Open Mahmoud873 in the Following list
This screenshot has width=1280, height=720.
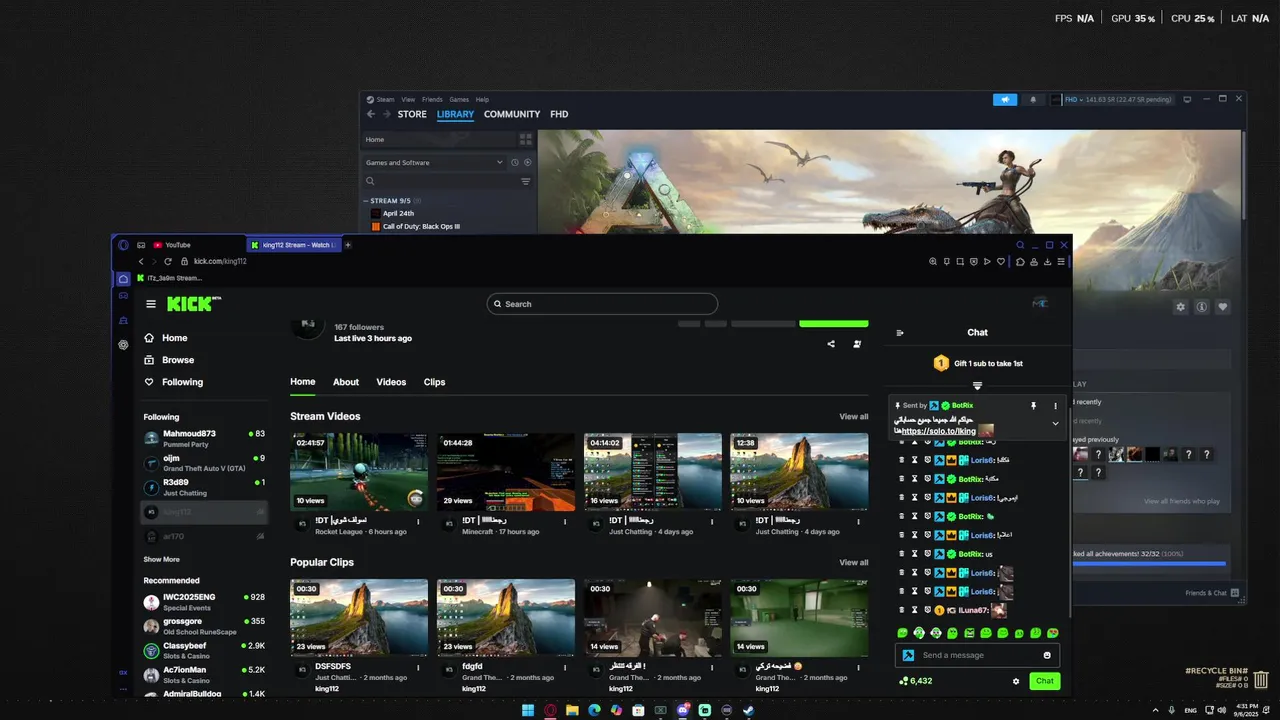coord(205,438)
